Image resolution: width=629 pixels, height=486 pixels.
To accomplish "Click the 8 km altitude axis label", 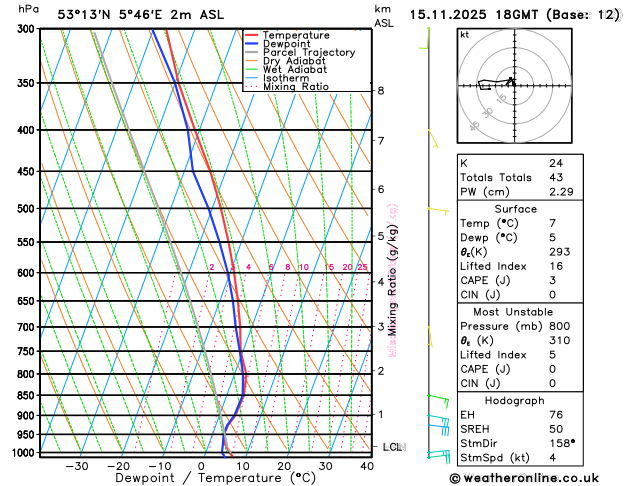I will pos(381,91).
